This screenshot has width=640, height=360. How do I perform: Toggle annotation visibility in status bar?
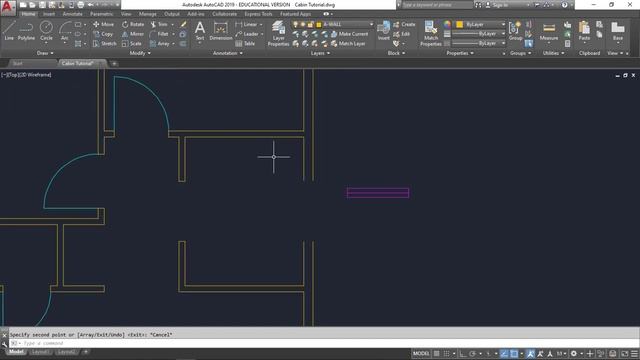point(530,353)
